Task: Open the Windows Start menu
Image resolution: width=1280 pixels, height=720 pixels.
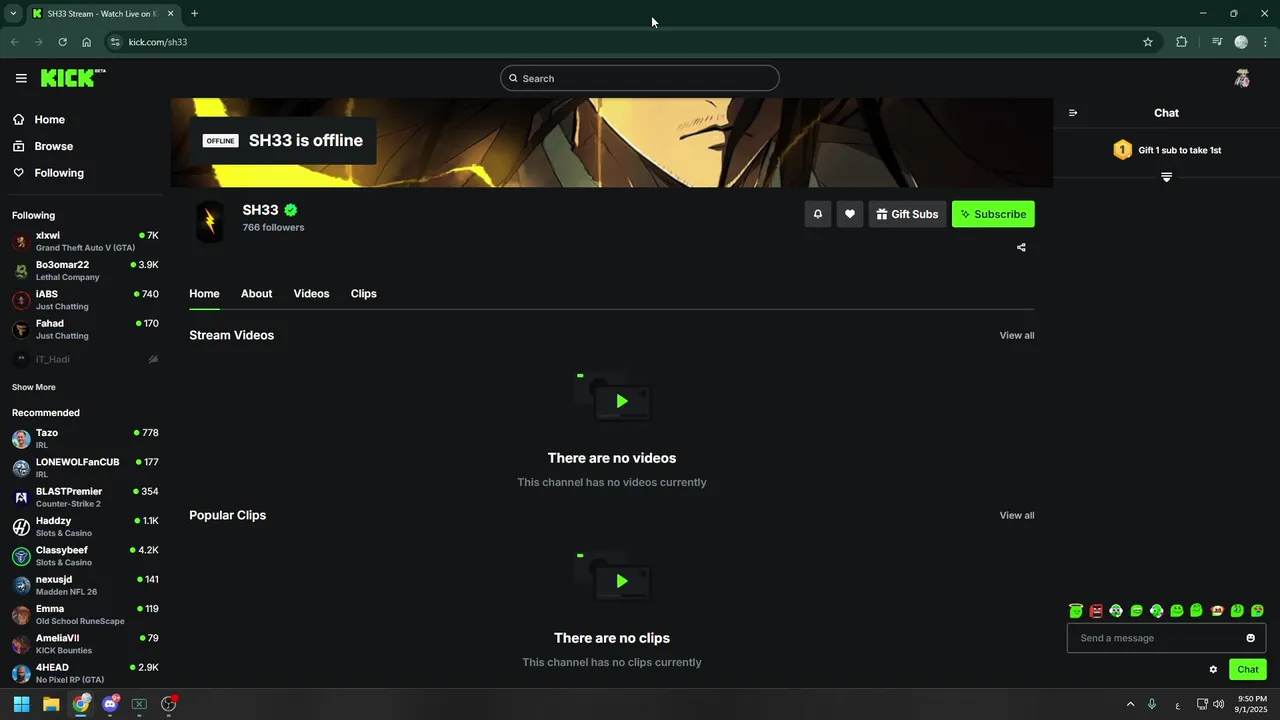Action: tap(21, 704)
